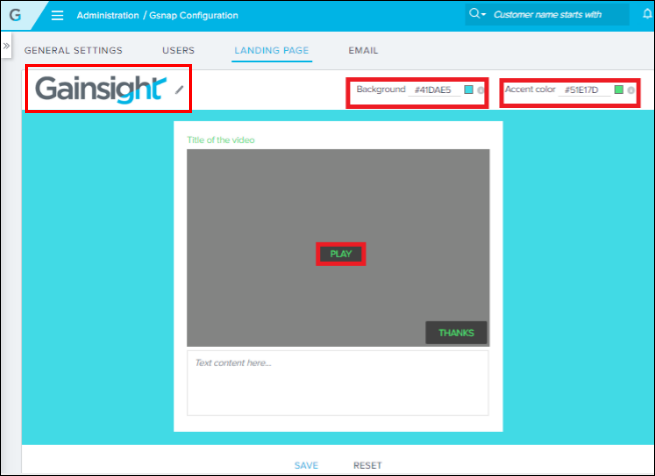Click the Background hex value field
This screenshot has height=476, width=655.
coord(434,90)
